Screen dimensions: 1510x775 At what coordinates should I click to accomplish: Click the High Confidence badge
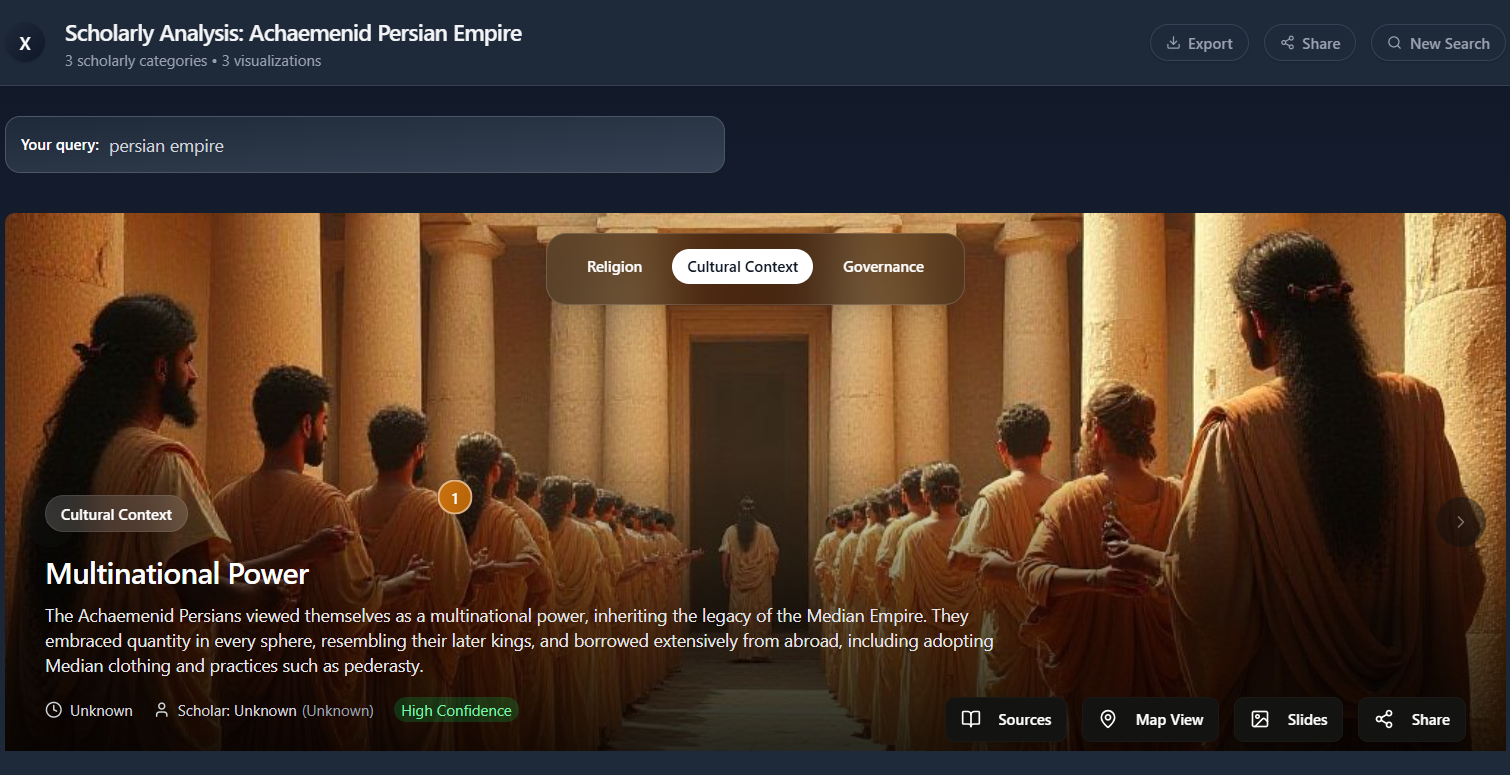[x=456, y=710]
